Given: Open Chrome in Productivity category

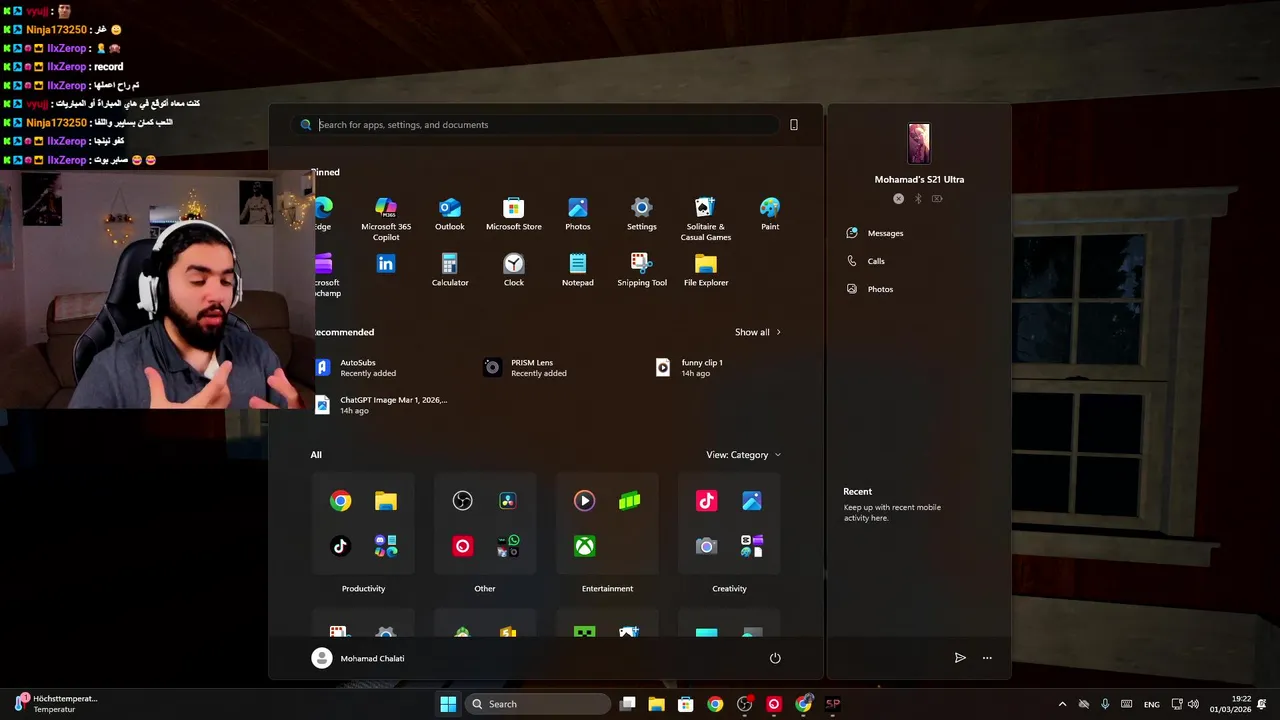Looking at the screenshot, I should click(x=341, y=501).
